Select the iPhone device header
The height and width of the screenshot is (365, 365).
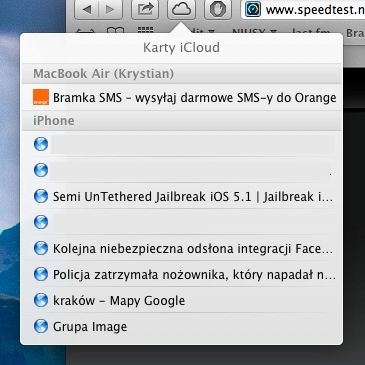click(182, 121)
